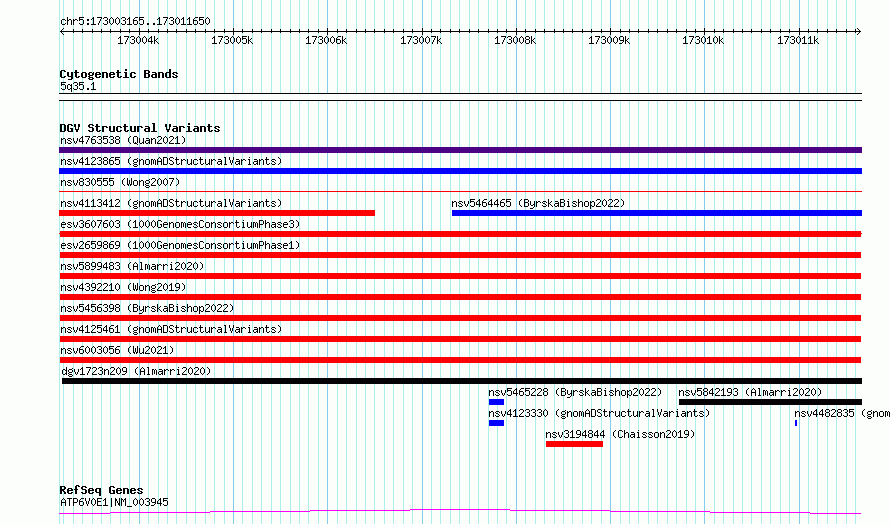Open the DGV Structural Variants track title
Screen dimensions: 890x524
(139, 128)
